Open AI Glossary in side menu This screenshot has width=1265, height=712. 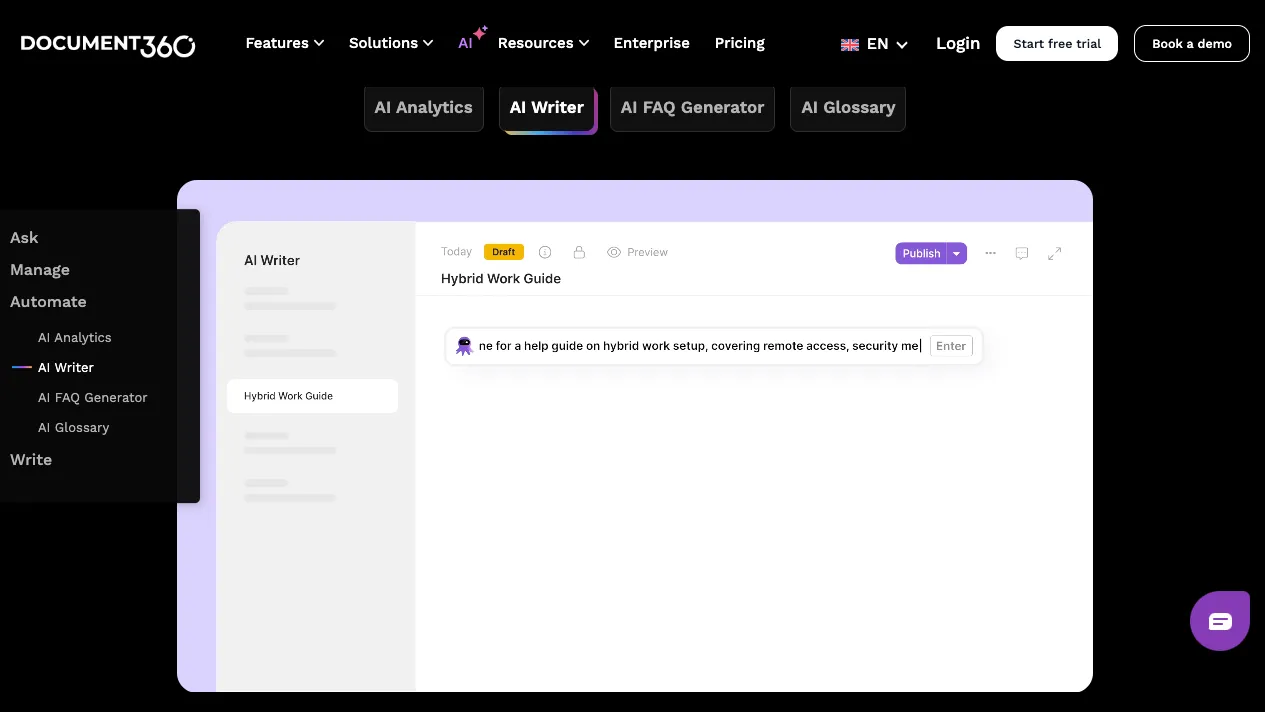tap(74, 428)
